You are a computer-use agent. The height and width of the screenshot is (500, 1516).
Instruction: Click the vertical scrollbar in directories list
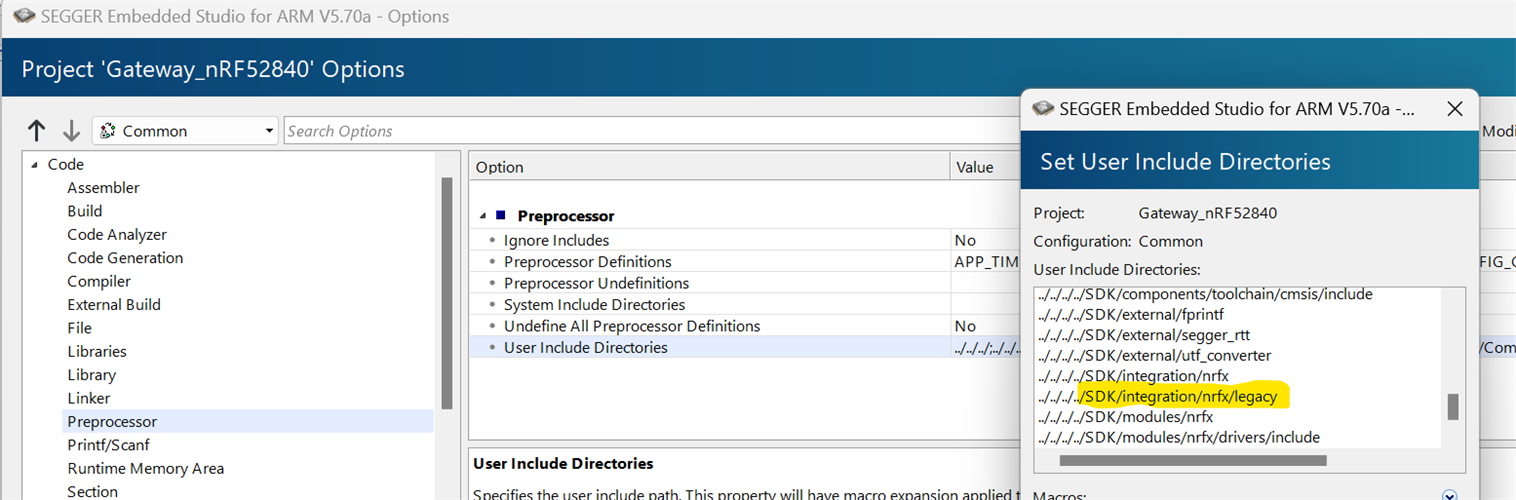1453,406
